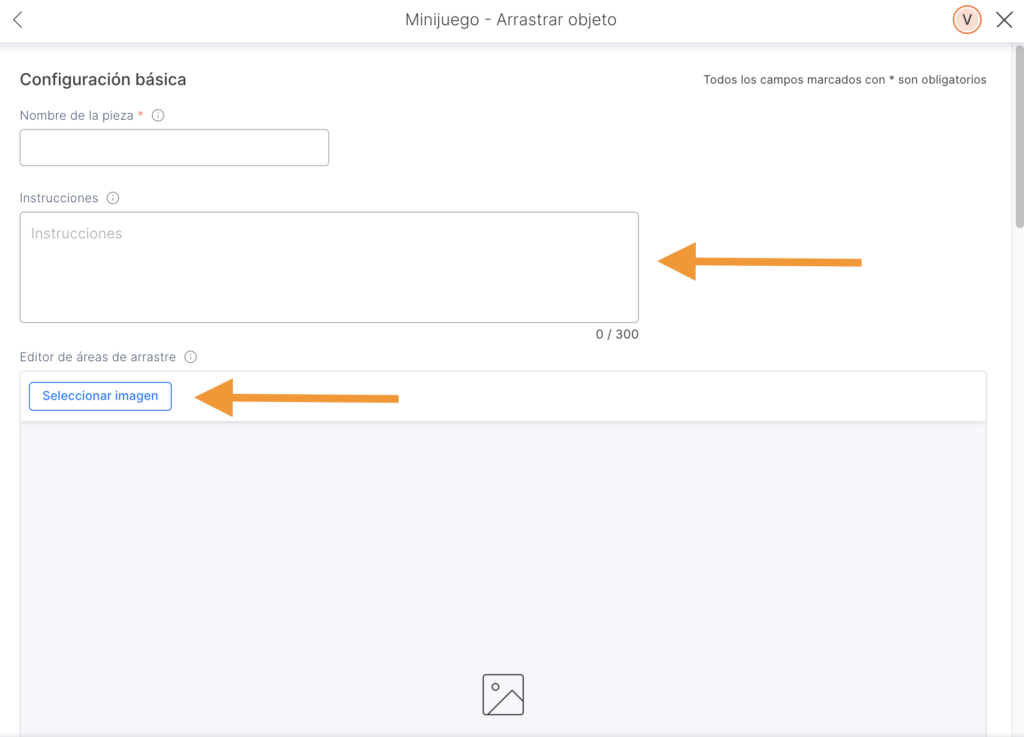Open the user avatar "V" menu

[x=967, y=20]
